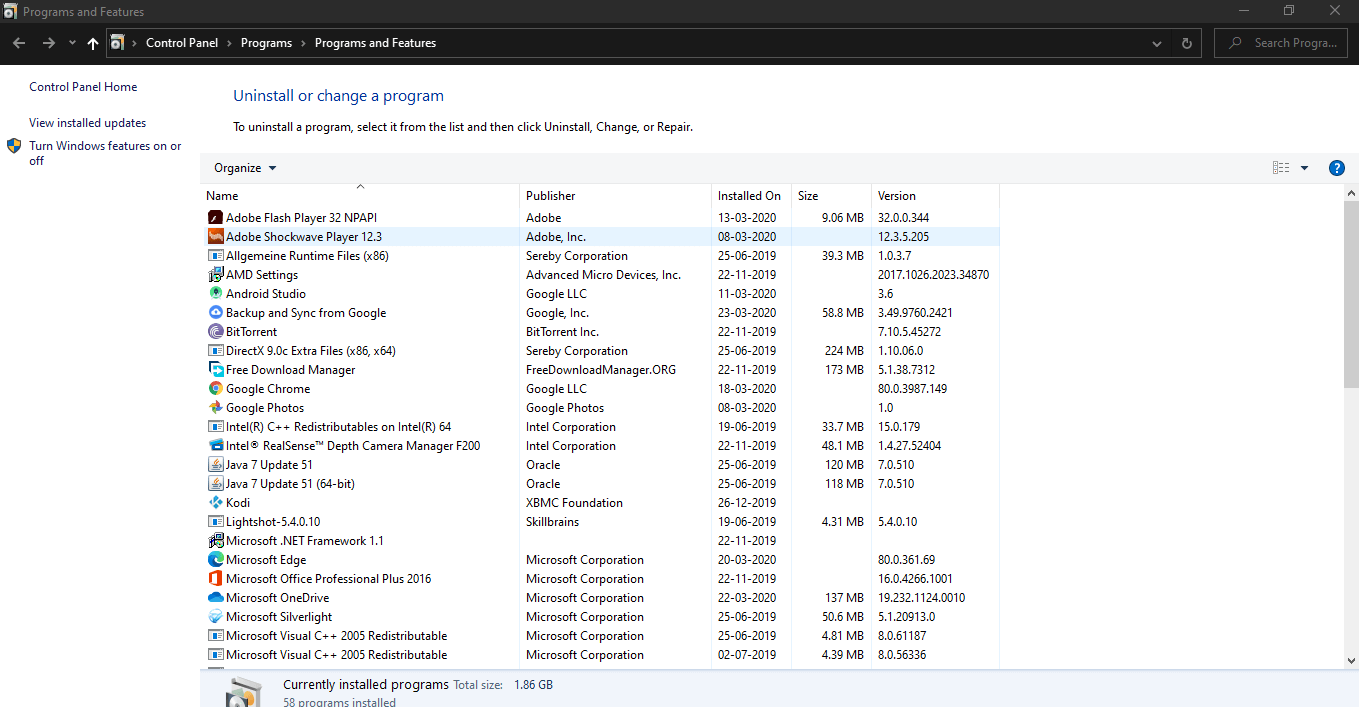Sort the list by the Publisher column header
Image resolution: width=1359 pixels, height=707 pixels.
pos(615,196)
